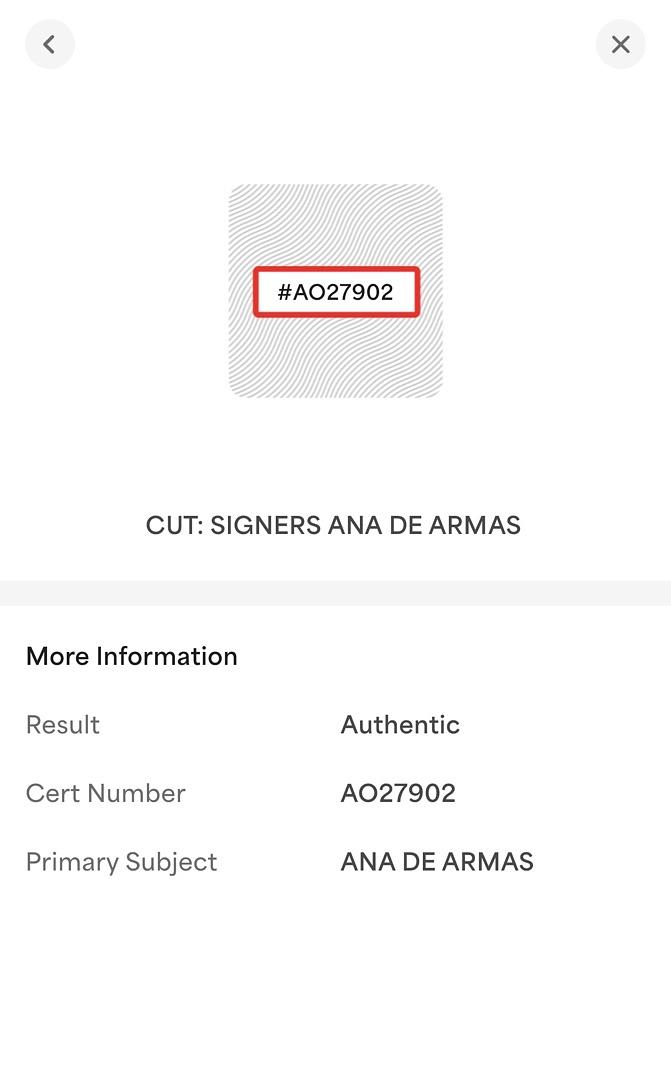Go back using the left chevron

coord(50,45)
